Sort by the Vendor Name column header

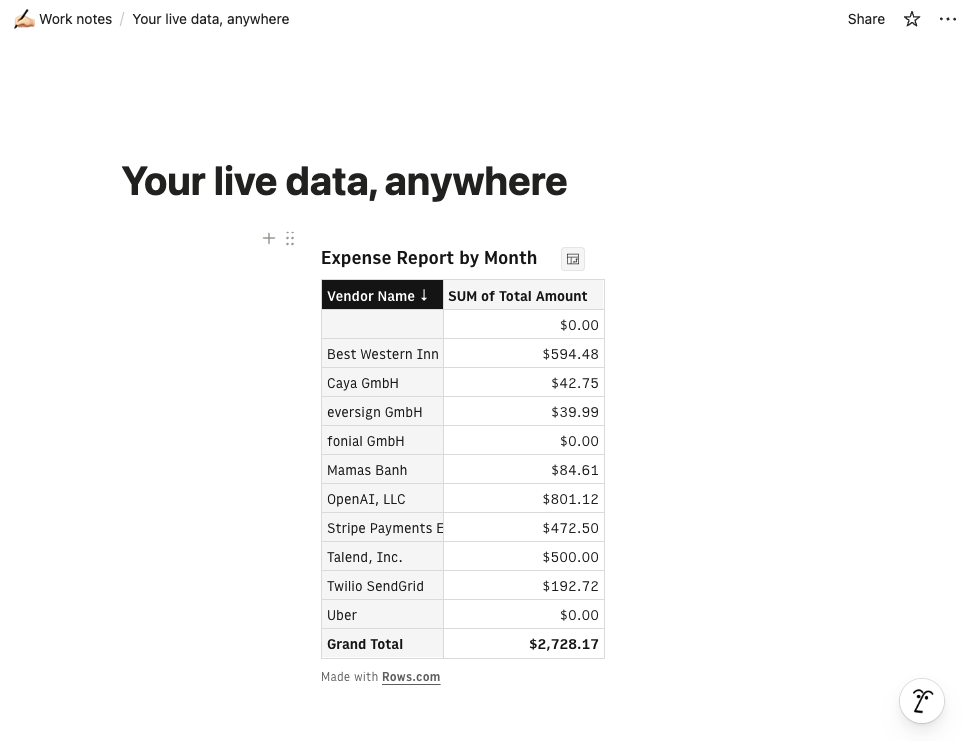pos(382,296)
